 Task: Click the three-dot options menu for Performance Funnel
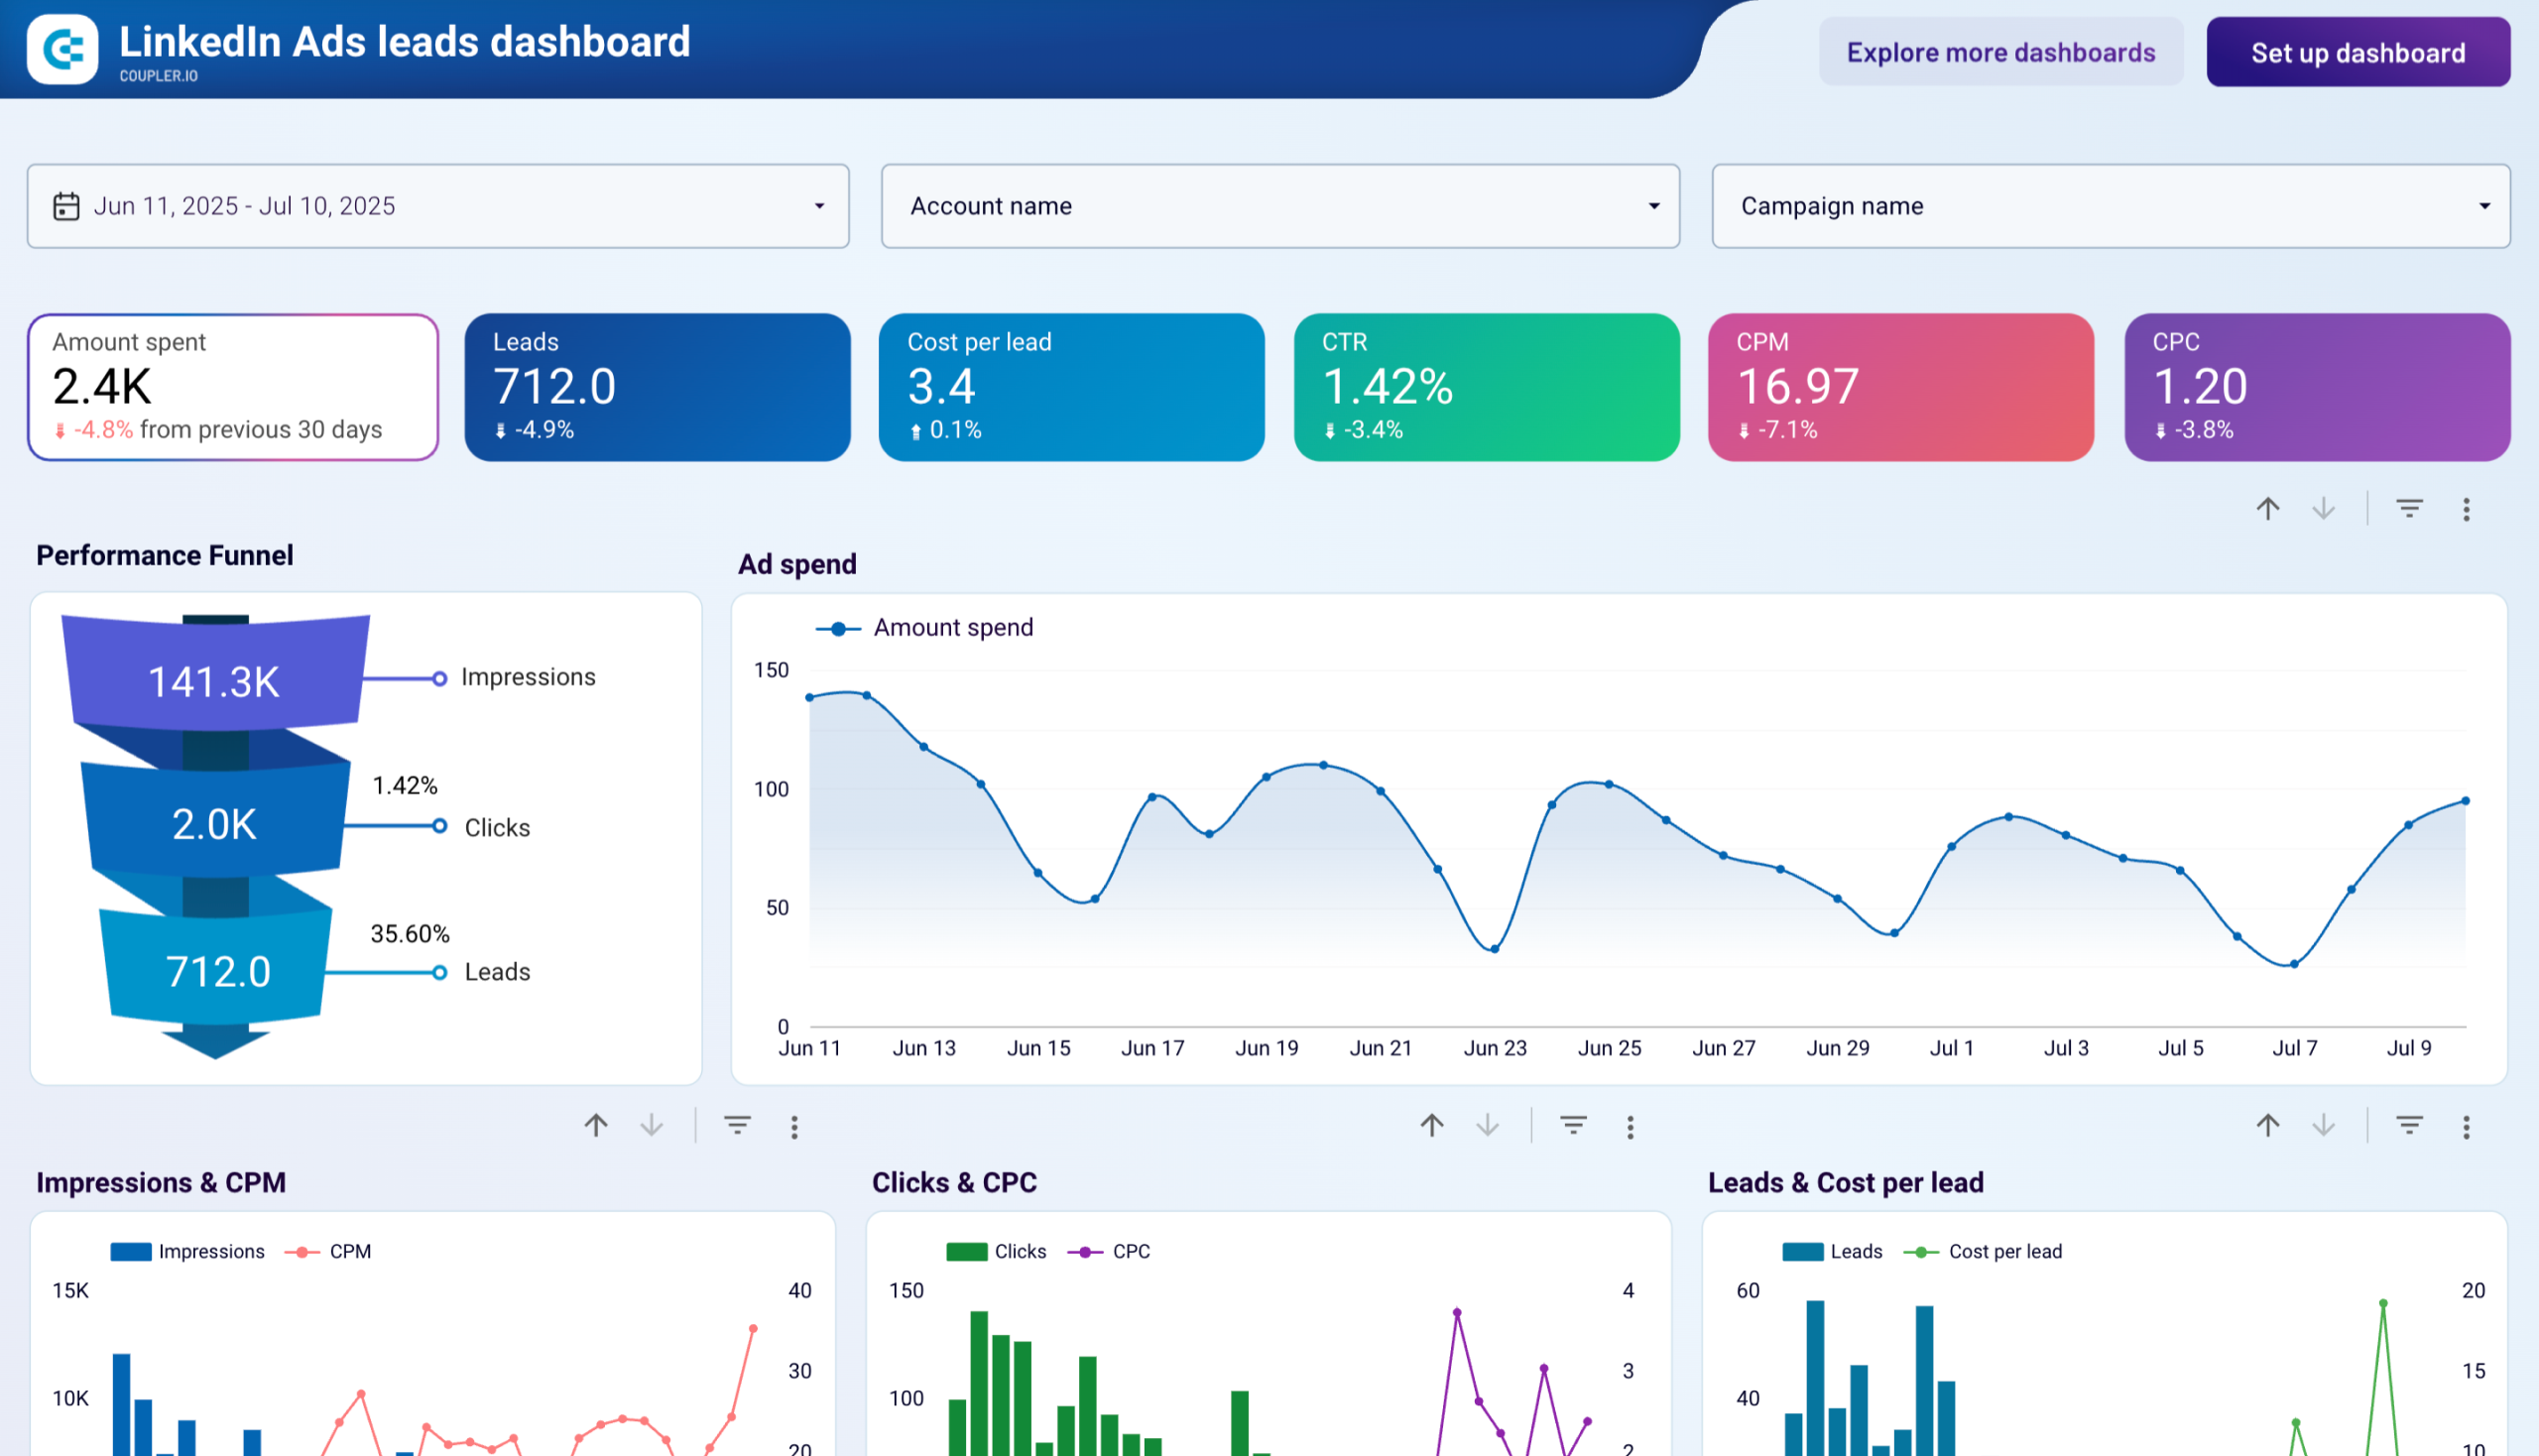click(x=795, y=1126)
